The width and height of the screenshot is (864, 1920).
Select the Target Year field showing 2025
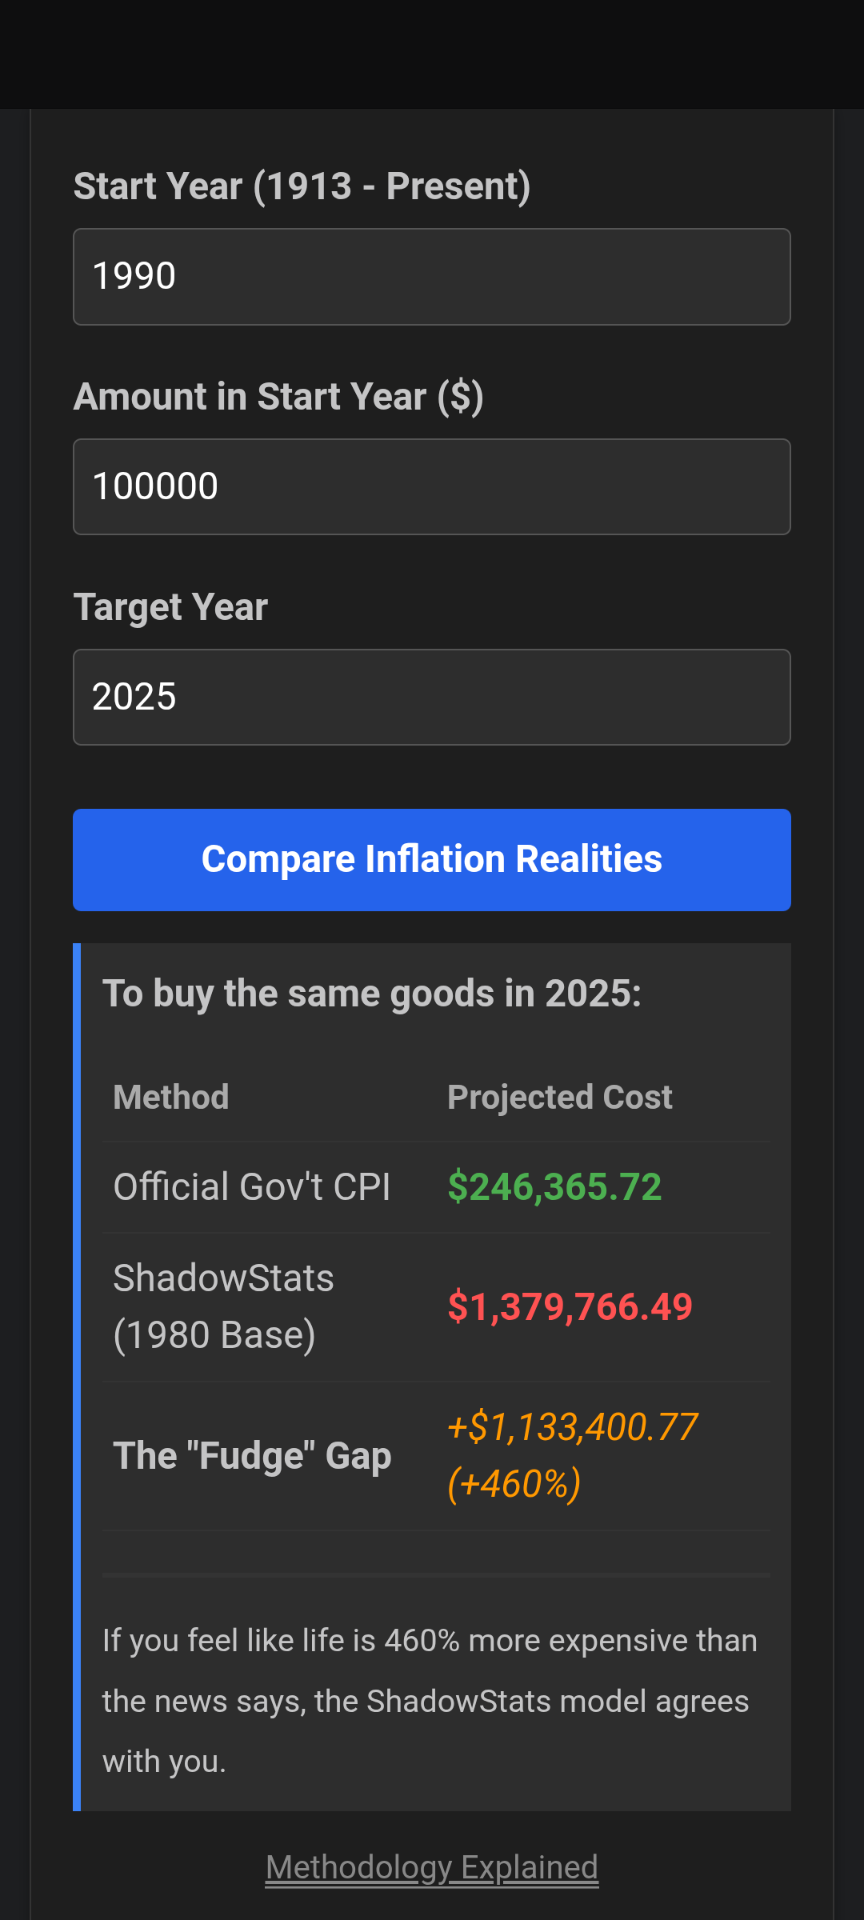point(432,697)
